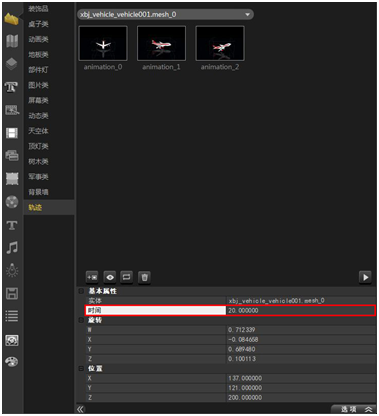Screen dimensions: 379x416
Task: Collapse the 位置 properties group
Action: (x=81, y=369)
